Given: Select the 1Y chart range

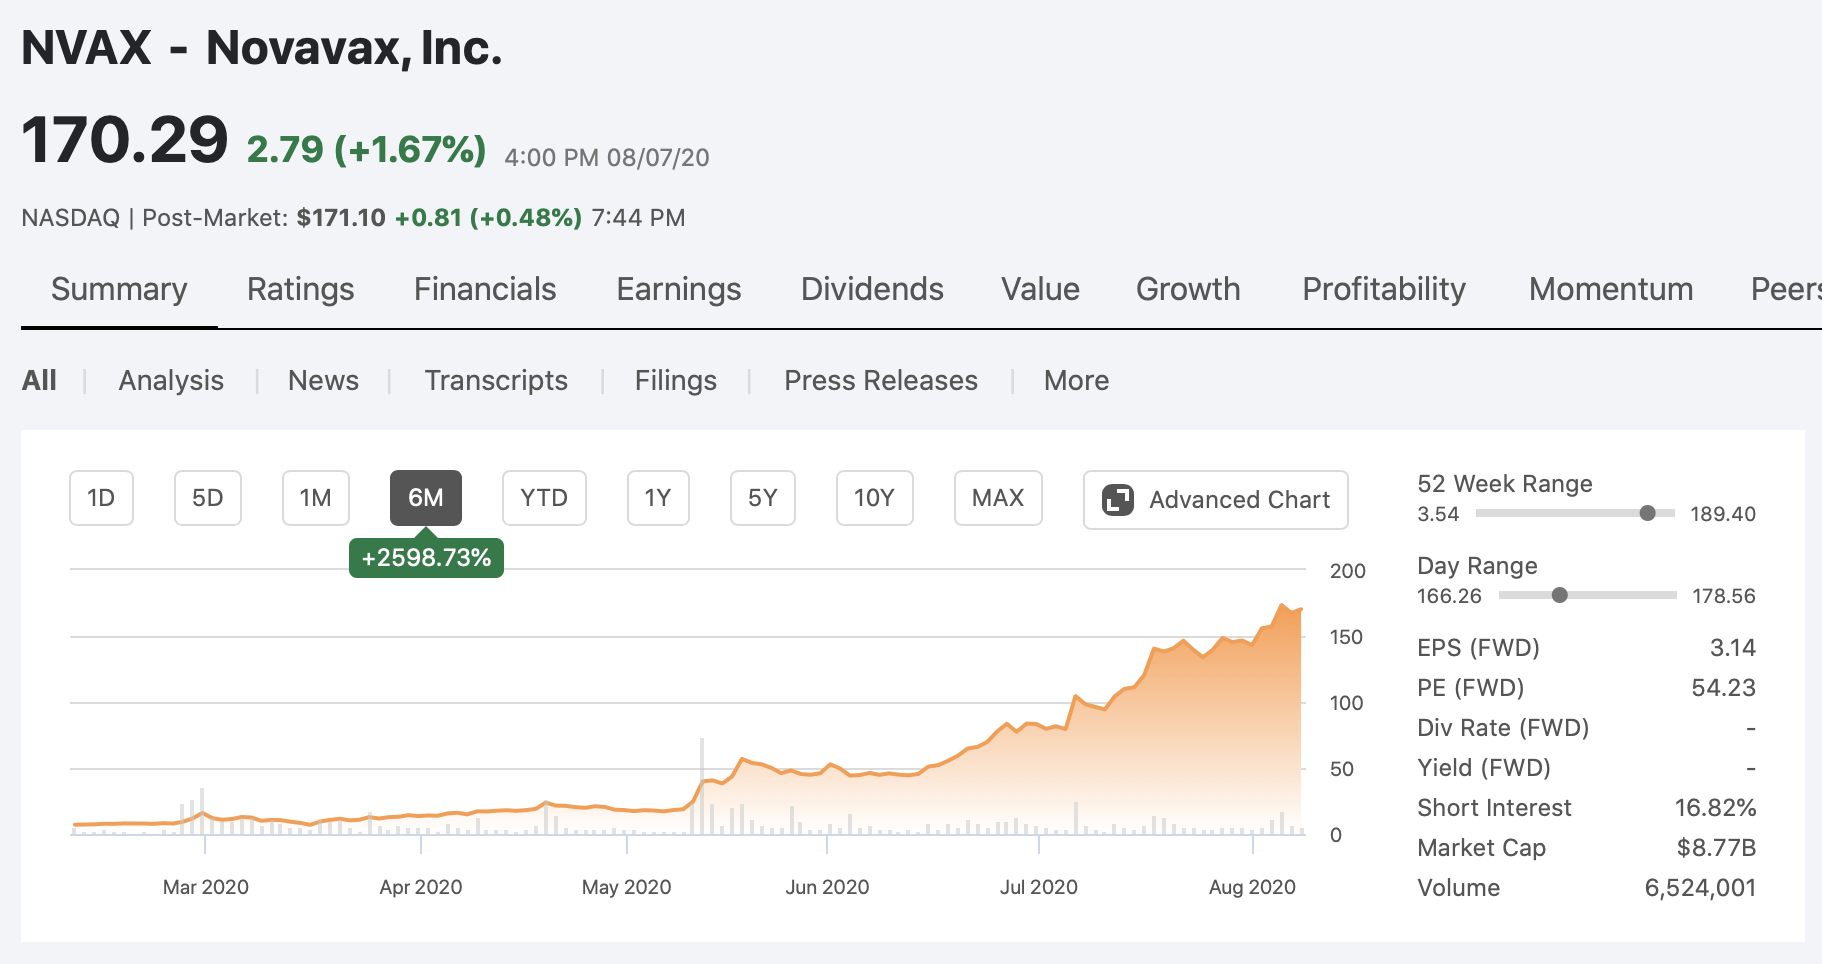Looking at the screenshot, I should click(x=658, y=498).
